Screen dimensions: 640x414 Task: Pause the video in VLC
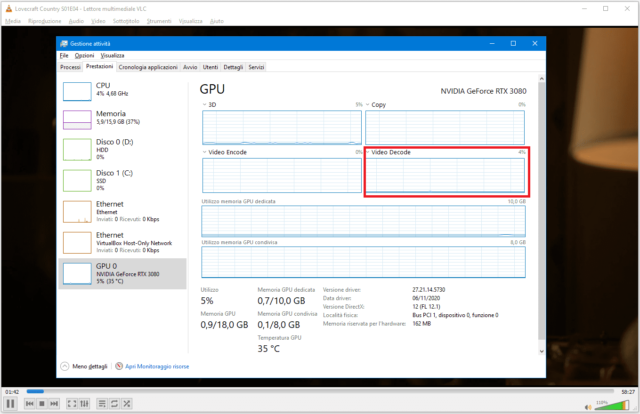(x=11, y=403)
